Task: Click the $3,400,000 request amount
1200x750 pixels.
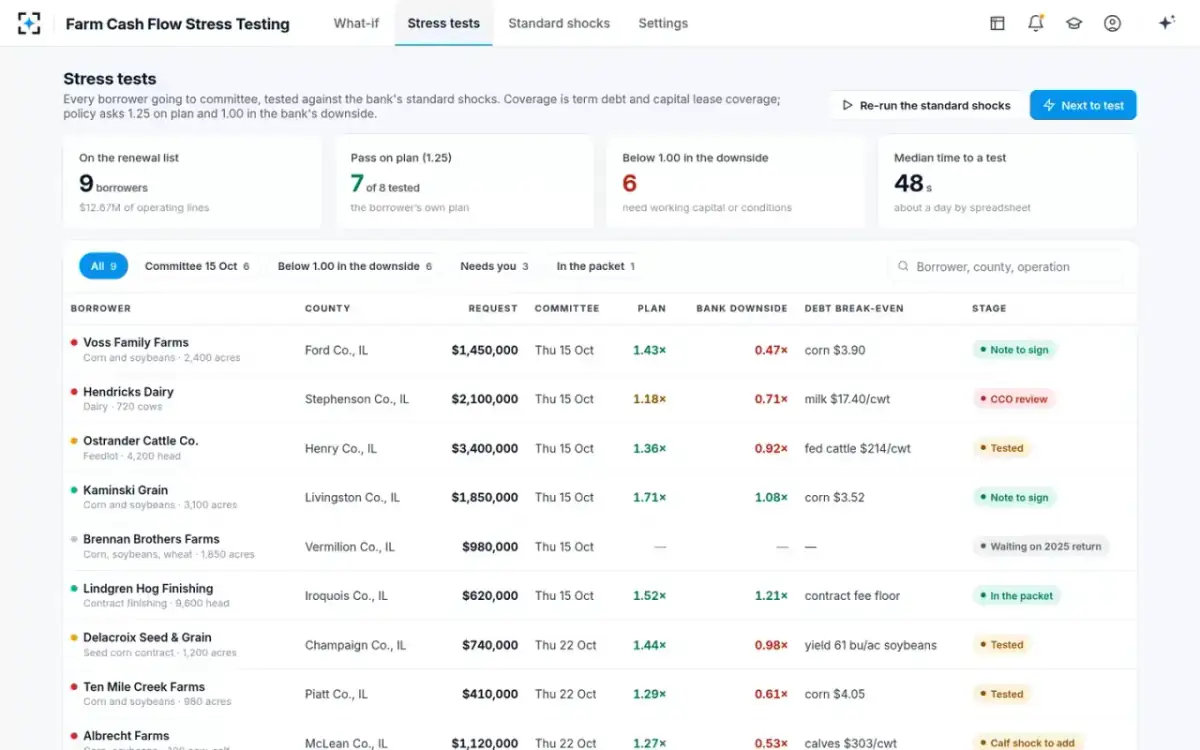Action: pos(485,448)
